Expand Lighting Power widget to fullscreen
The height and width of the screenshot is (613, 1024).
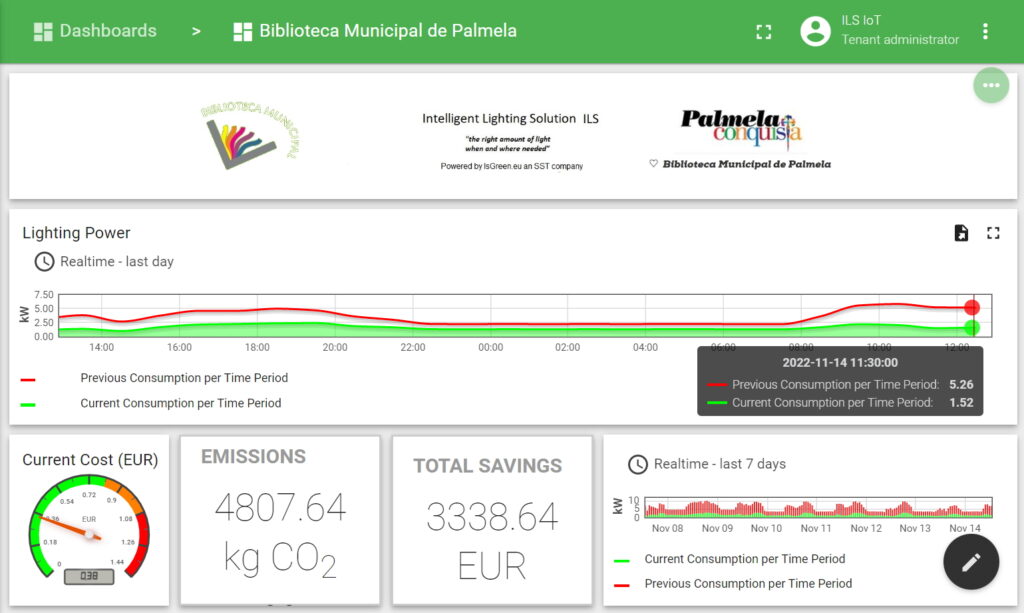[993, 233]
